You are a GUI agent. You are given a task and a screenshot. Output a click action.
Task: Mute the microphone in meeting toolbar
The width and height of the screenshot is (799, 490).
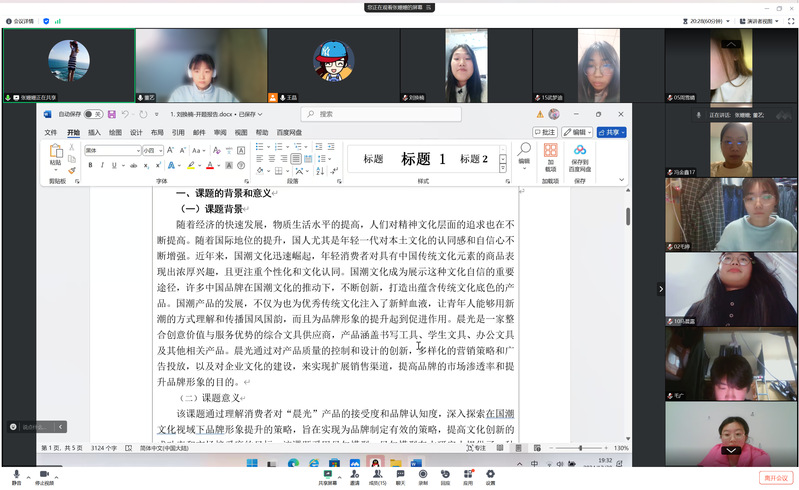click(16, 475)
